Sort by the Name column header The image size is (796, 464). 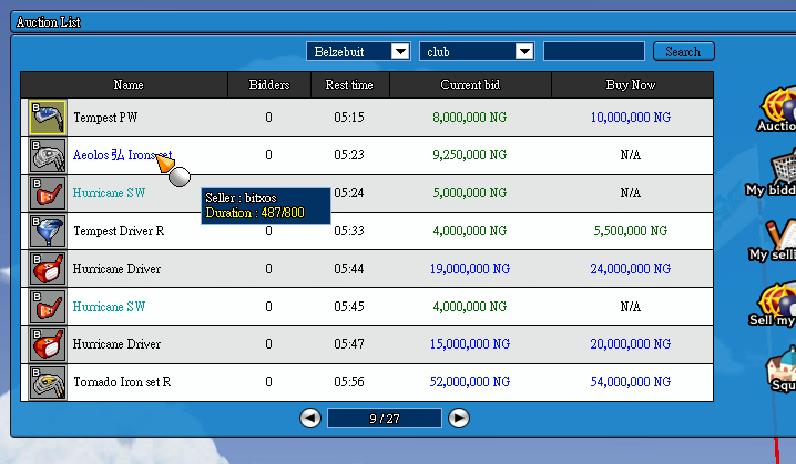coord(128,85)
